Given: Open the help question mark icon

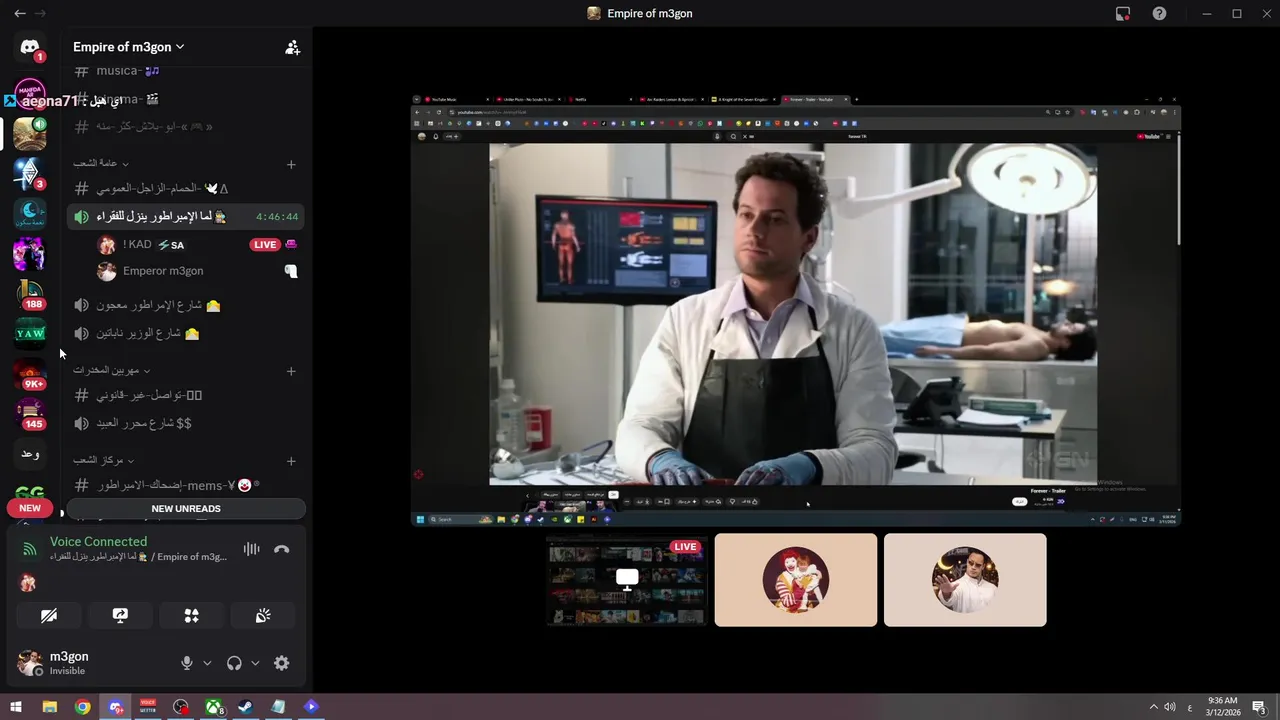Looking at the screenshot, I should click(x=1159, y=14).
